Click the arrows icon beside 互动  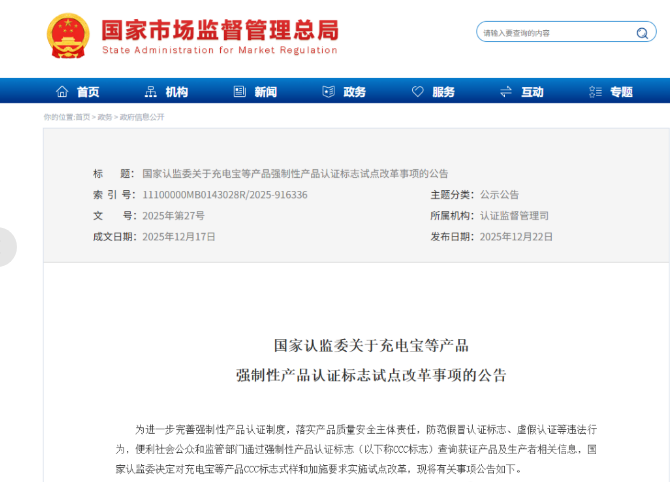coord(504,92)
